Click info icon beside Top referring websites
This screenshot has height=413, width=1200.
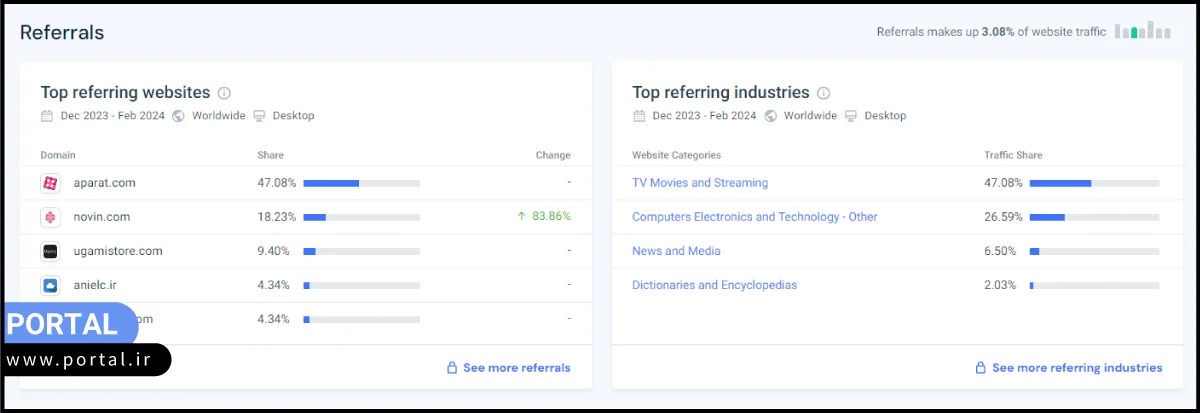pos(224,93)
